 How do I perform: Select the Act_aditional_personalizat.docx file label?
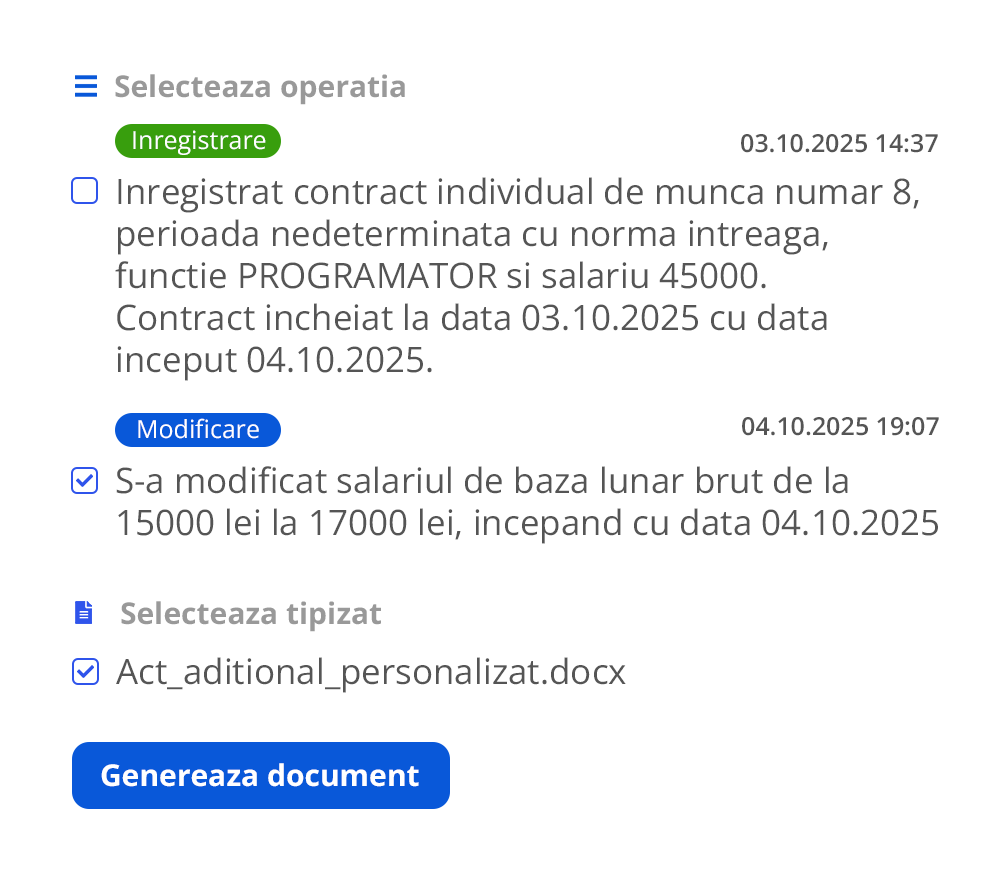370,672
